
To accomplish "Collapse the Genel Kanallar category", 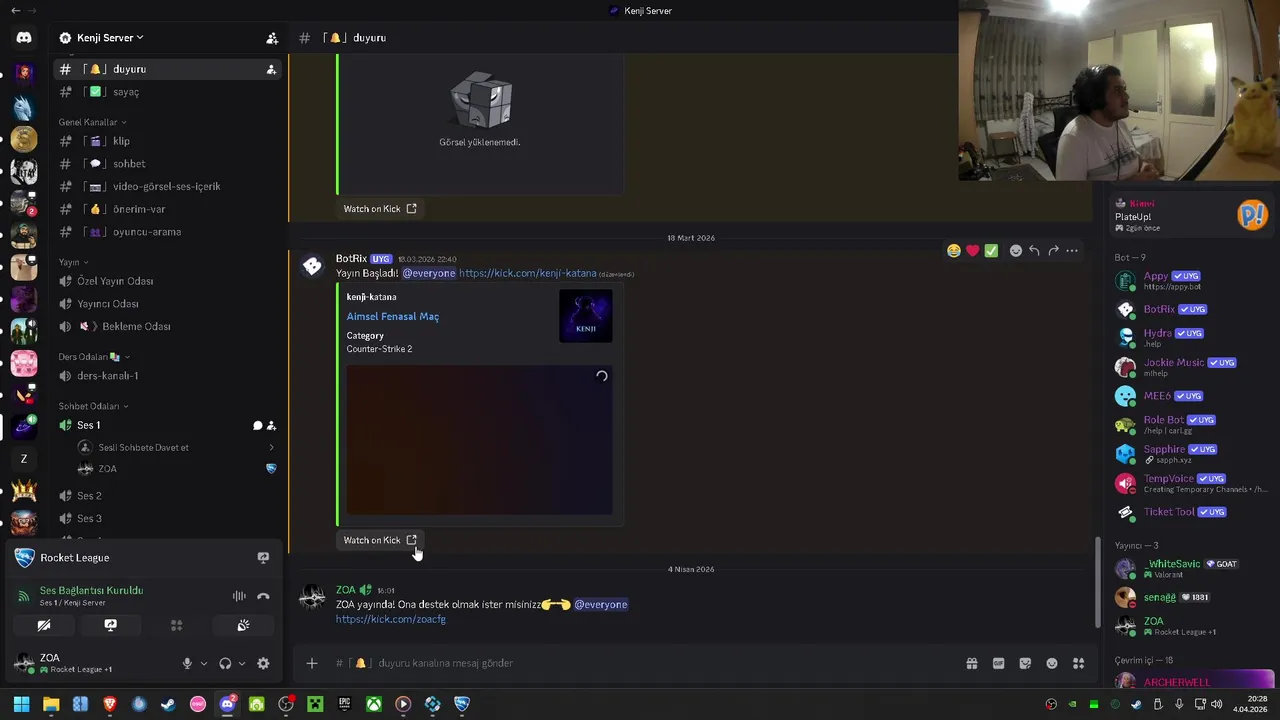I will coord(92,122).
